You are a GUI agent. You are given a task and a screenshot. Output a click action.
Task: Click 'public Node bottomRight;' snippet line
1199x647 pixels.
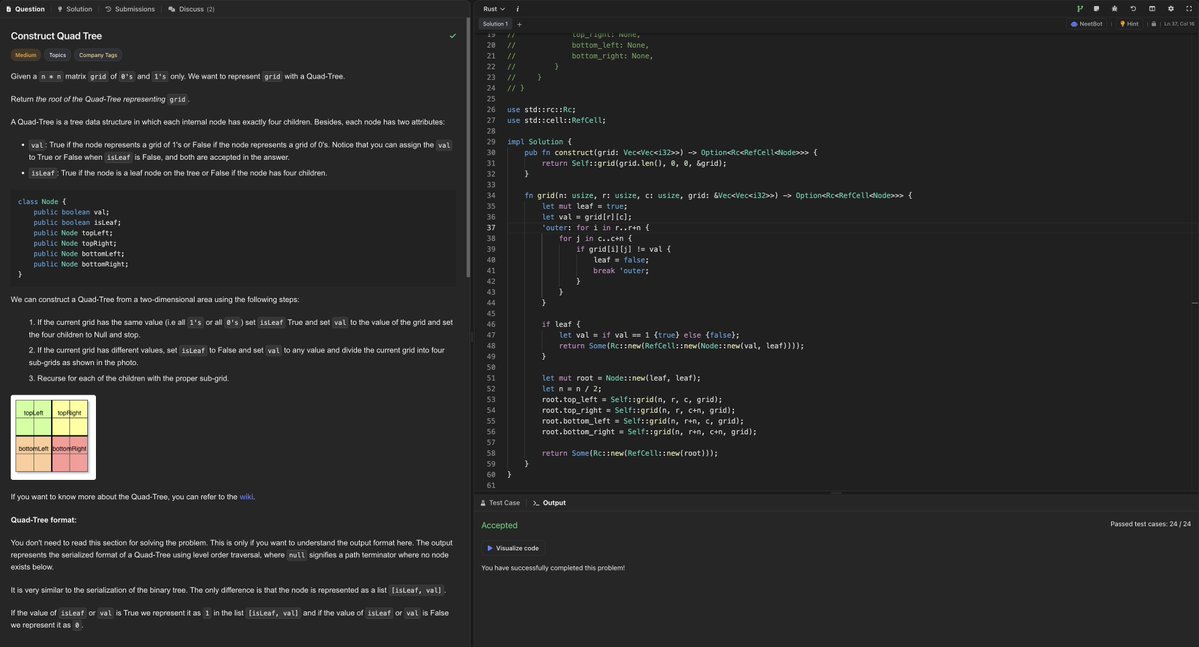(81, 264)
